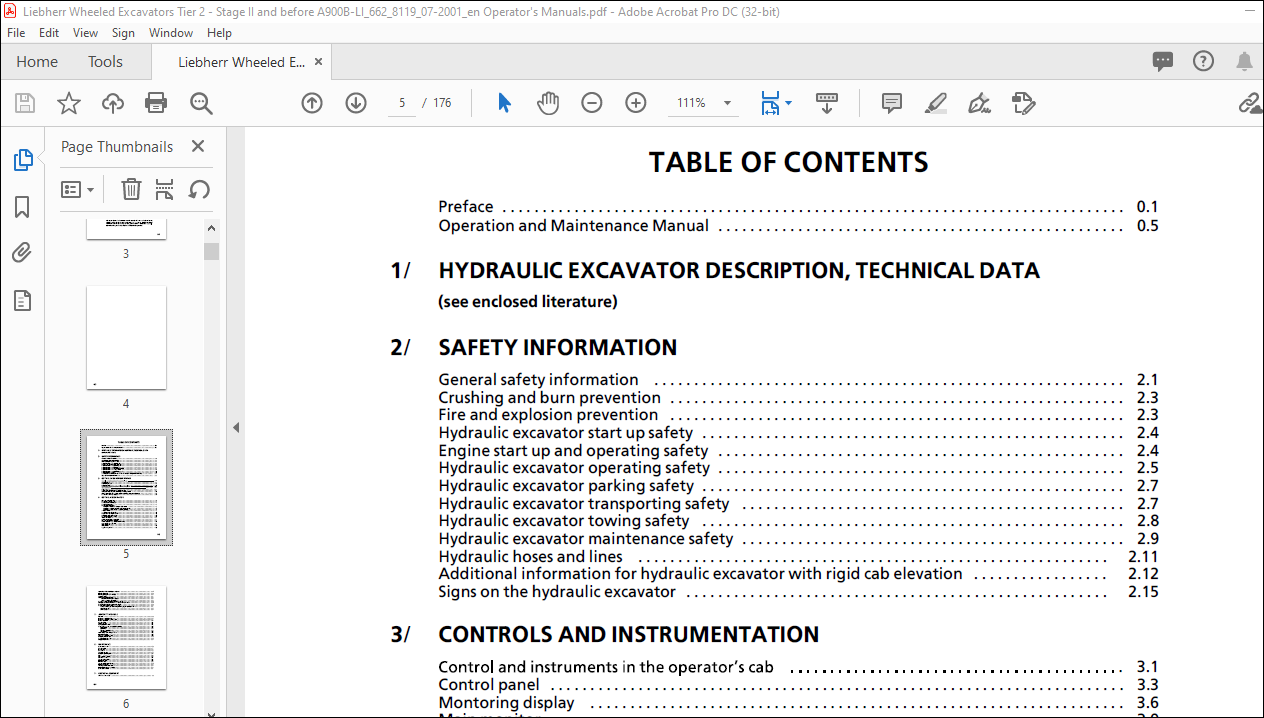Open the Bookmarks panel icon

click(x=22, y=207)
